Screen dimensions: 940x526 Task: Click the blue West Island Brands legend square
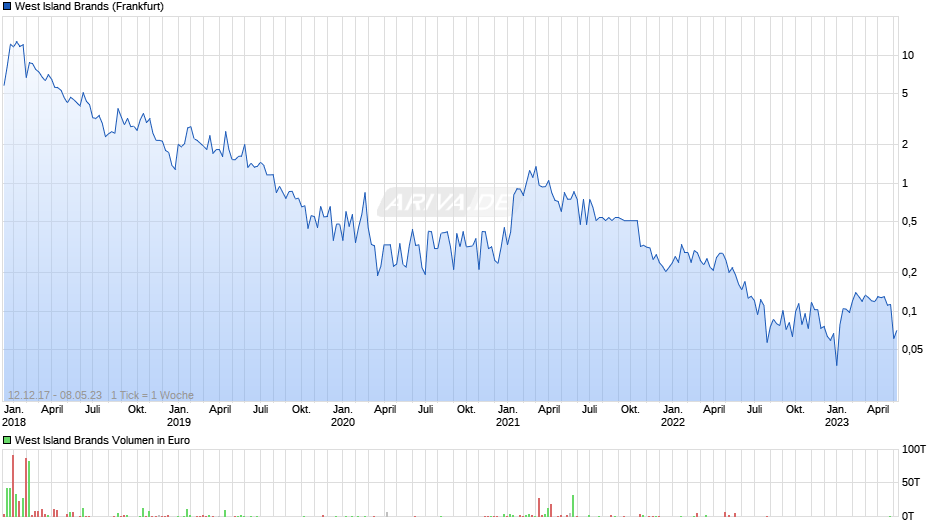[x=7, y=7]
